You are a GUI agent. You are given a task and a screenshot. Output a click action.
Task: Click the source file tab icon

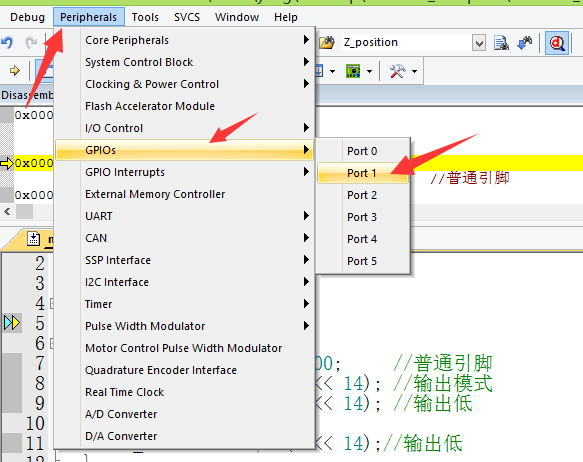[x=33, y=239]
